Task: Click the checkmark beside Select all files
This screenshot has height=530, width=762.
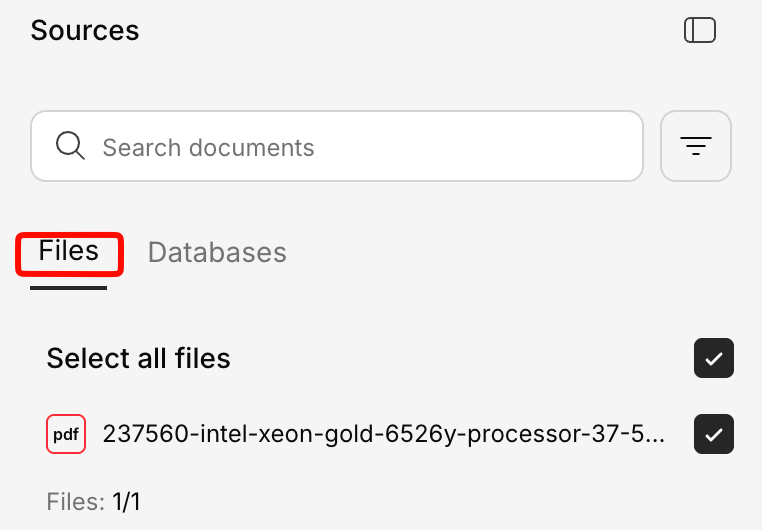Action: (x=714, y=358)
